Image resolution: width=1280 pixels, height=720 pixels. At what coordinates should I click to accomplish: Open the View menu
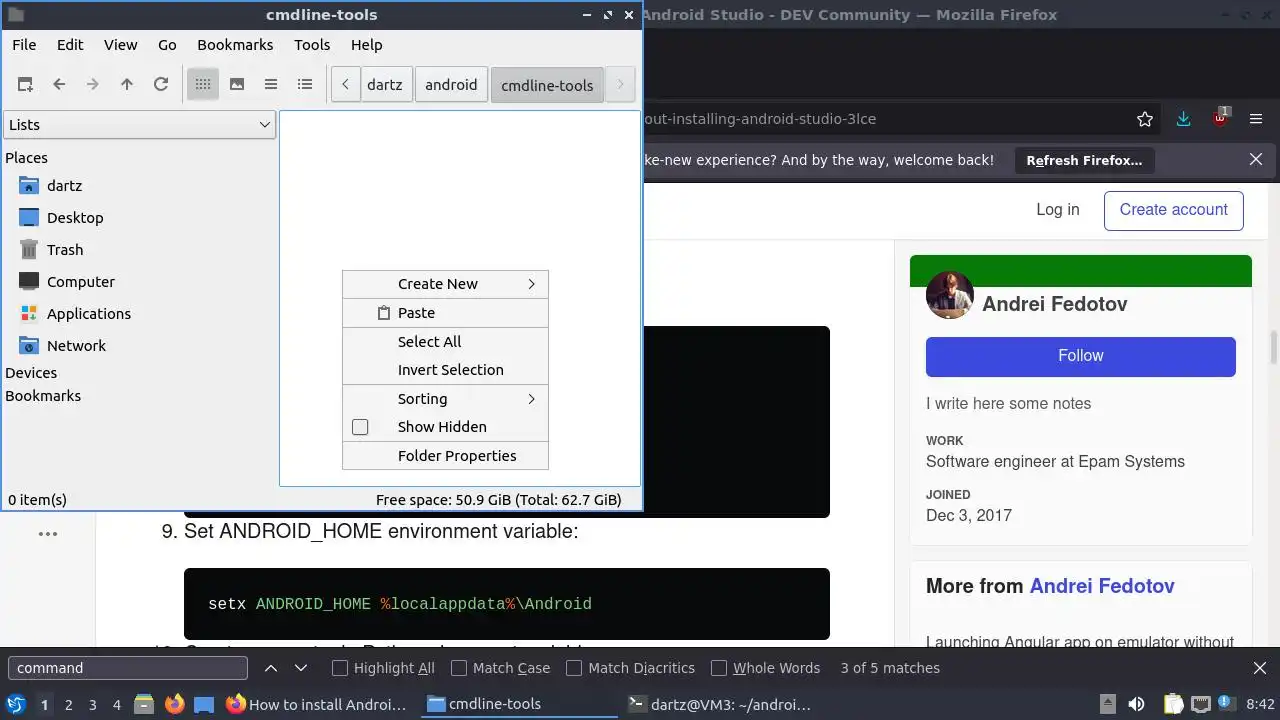(121, 45)
